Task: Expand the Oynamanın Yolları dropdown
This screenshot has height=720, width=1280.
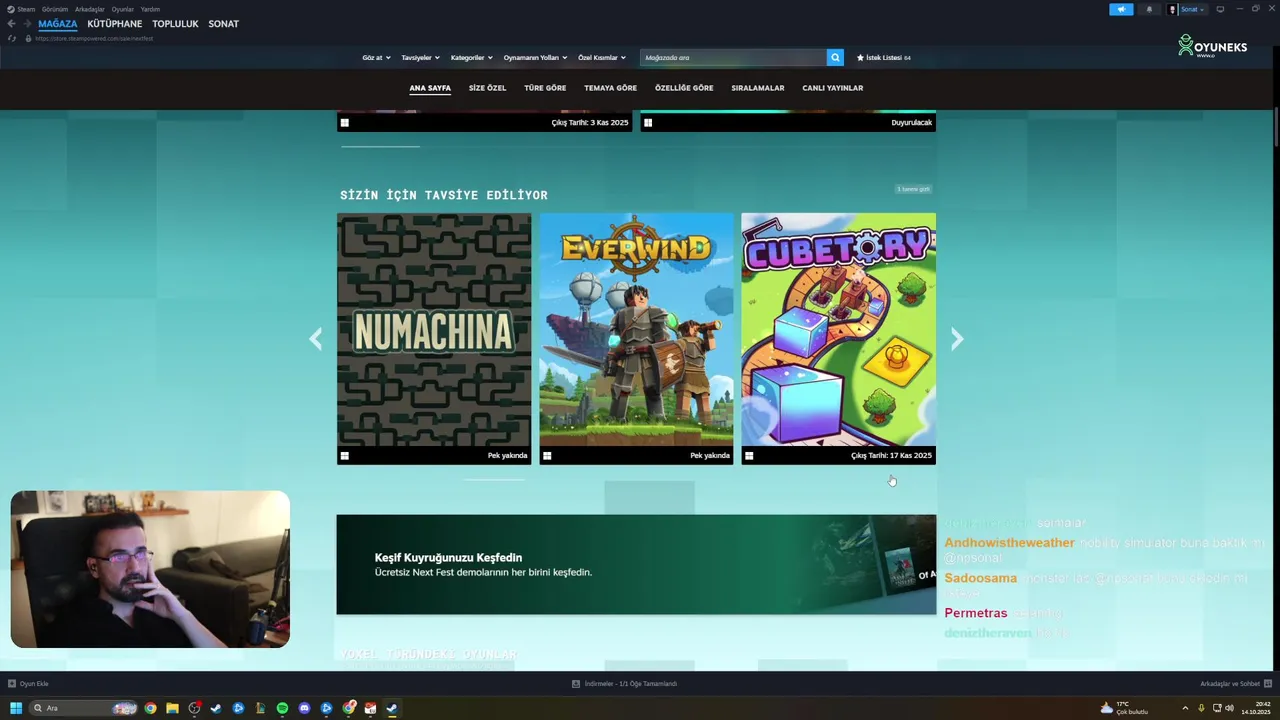Action: pos(535,58)
